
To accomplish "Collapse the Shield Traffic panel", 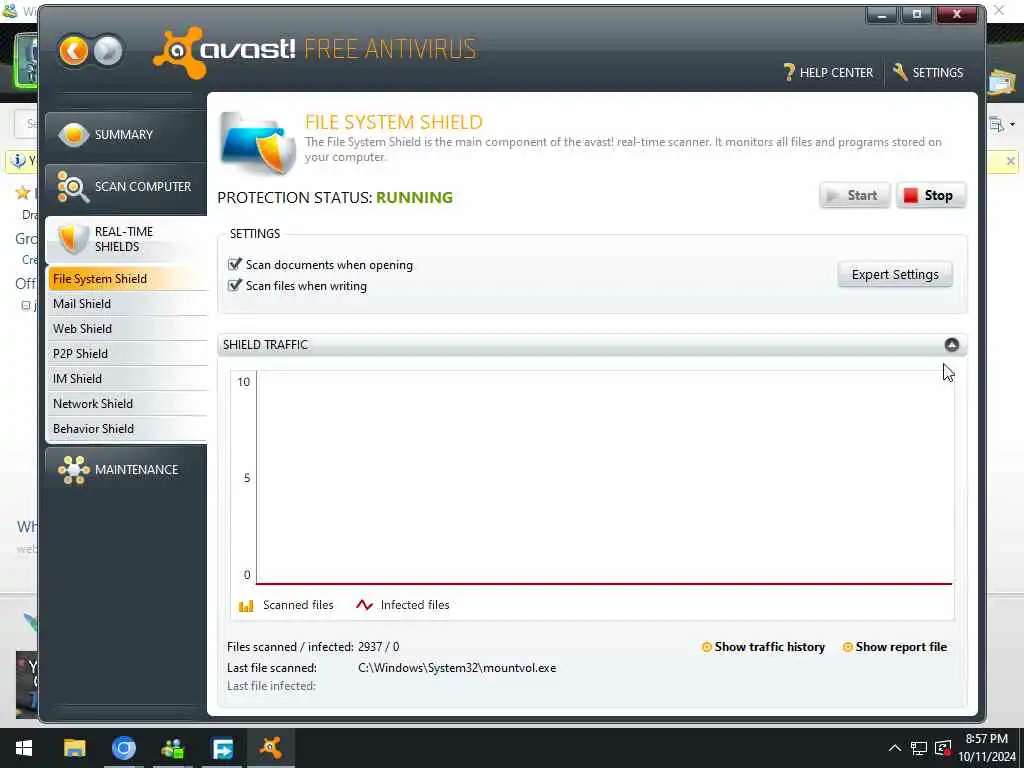I will coord(952,345).
